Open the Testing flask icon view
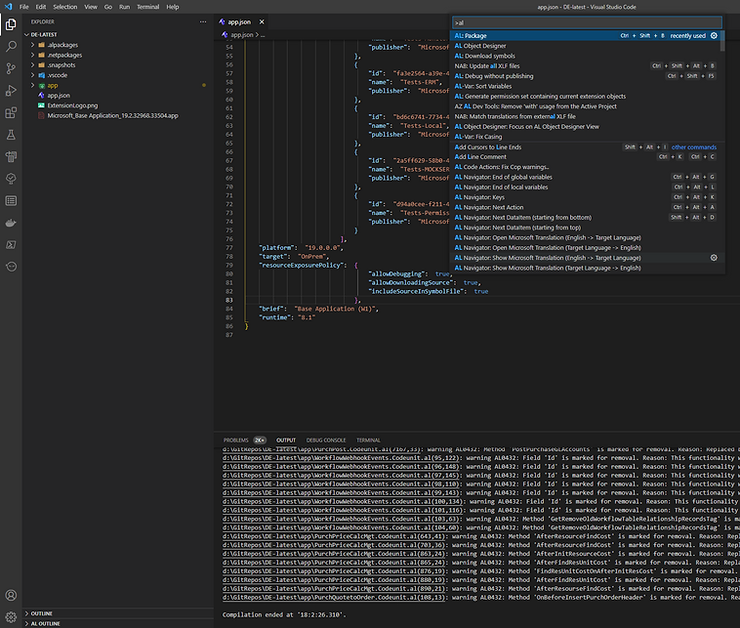 point(11,134)
